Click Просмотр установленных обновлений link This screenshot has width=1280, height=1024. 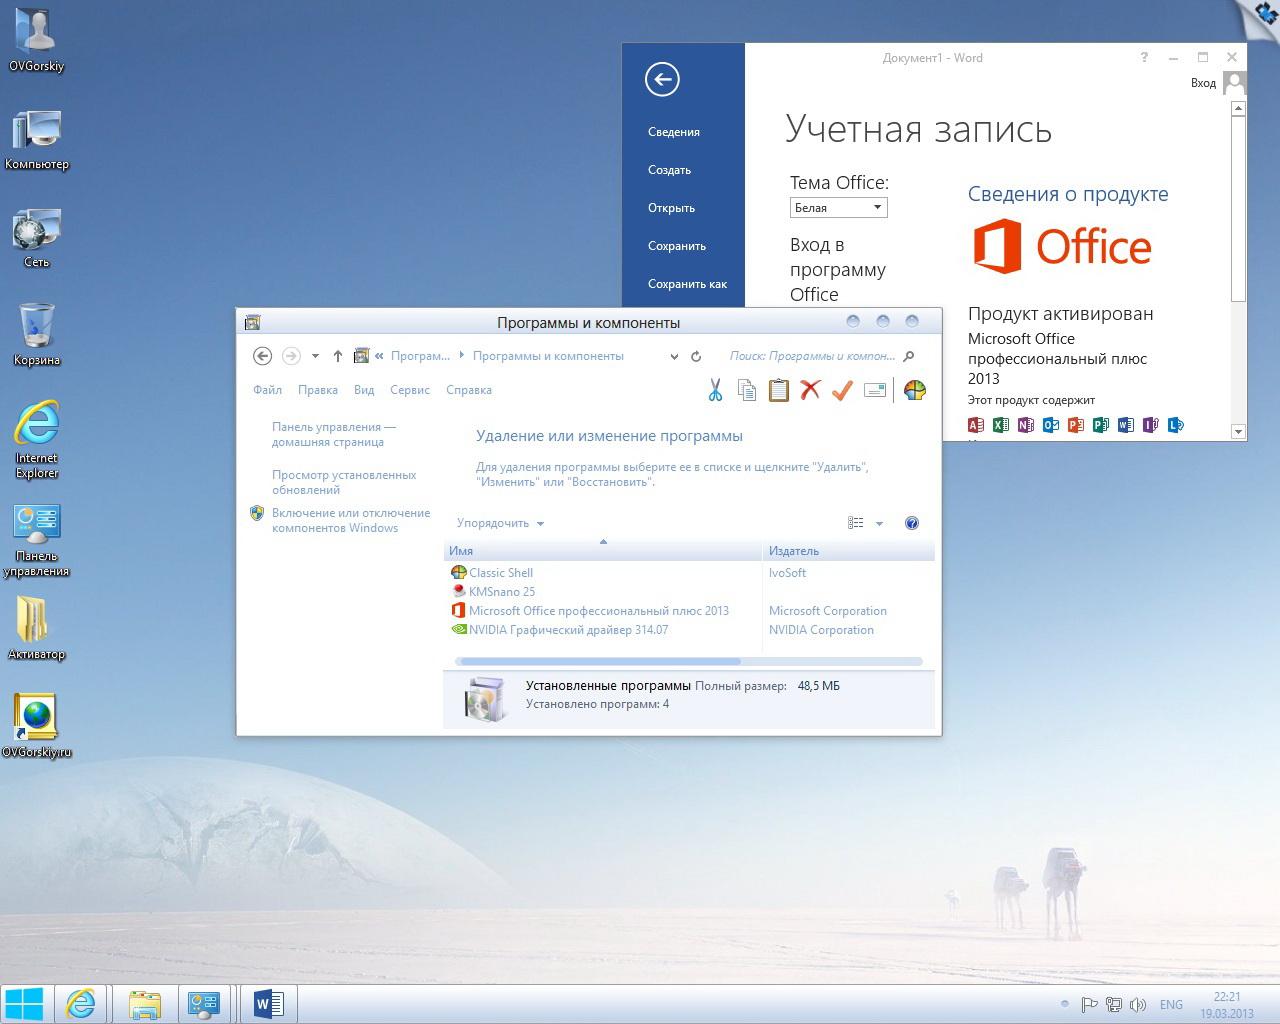point(344,482)
